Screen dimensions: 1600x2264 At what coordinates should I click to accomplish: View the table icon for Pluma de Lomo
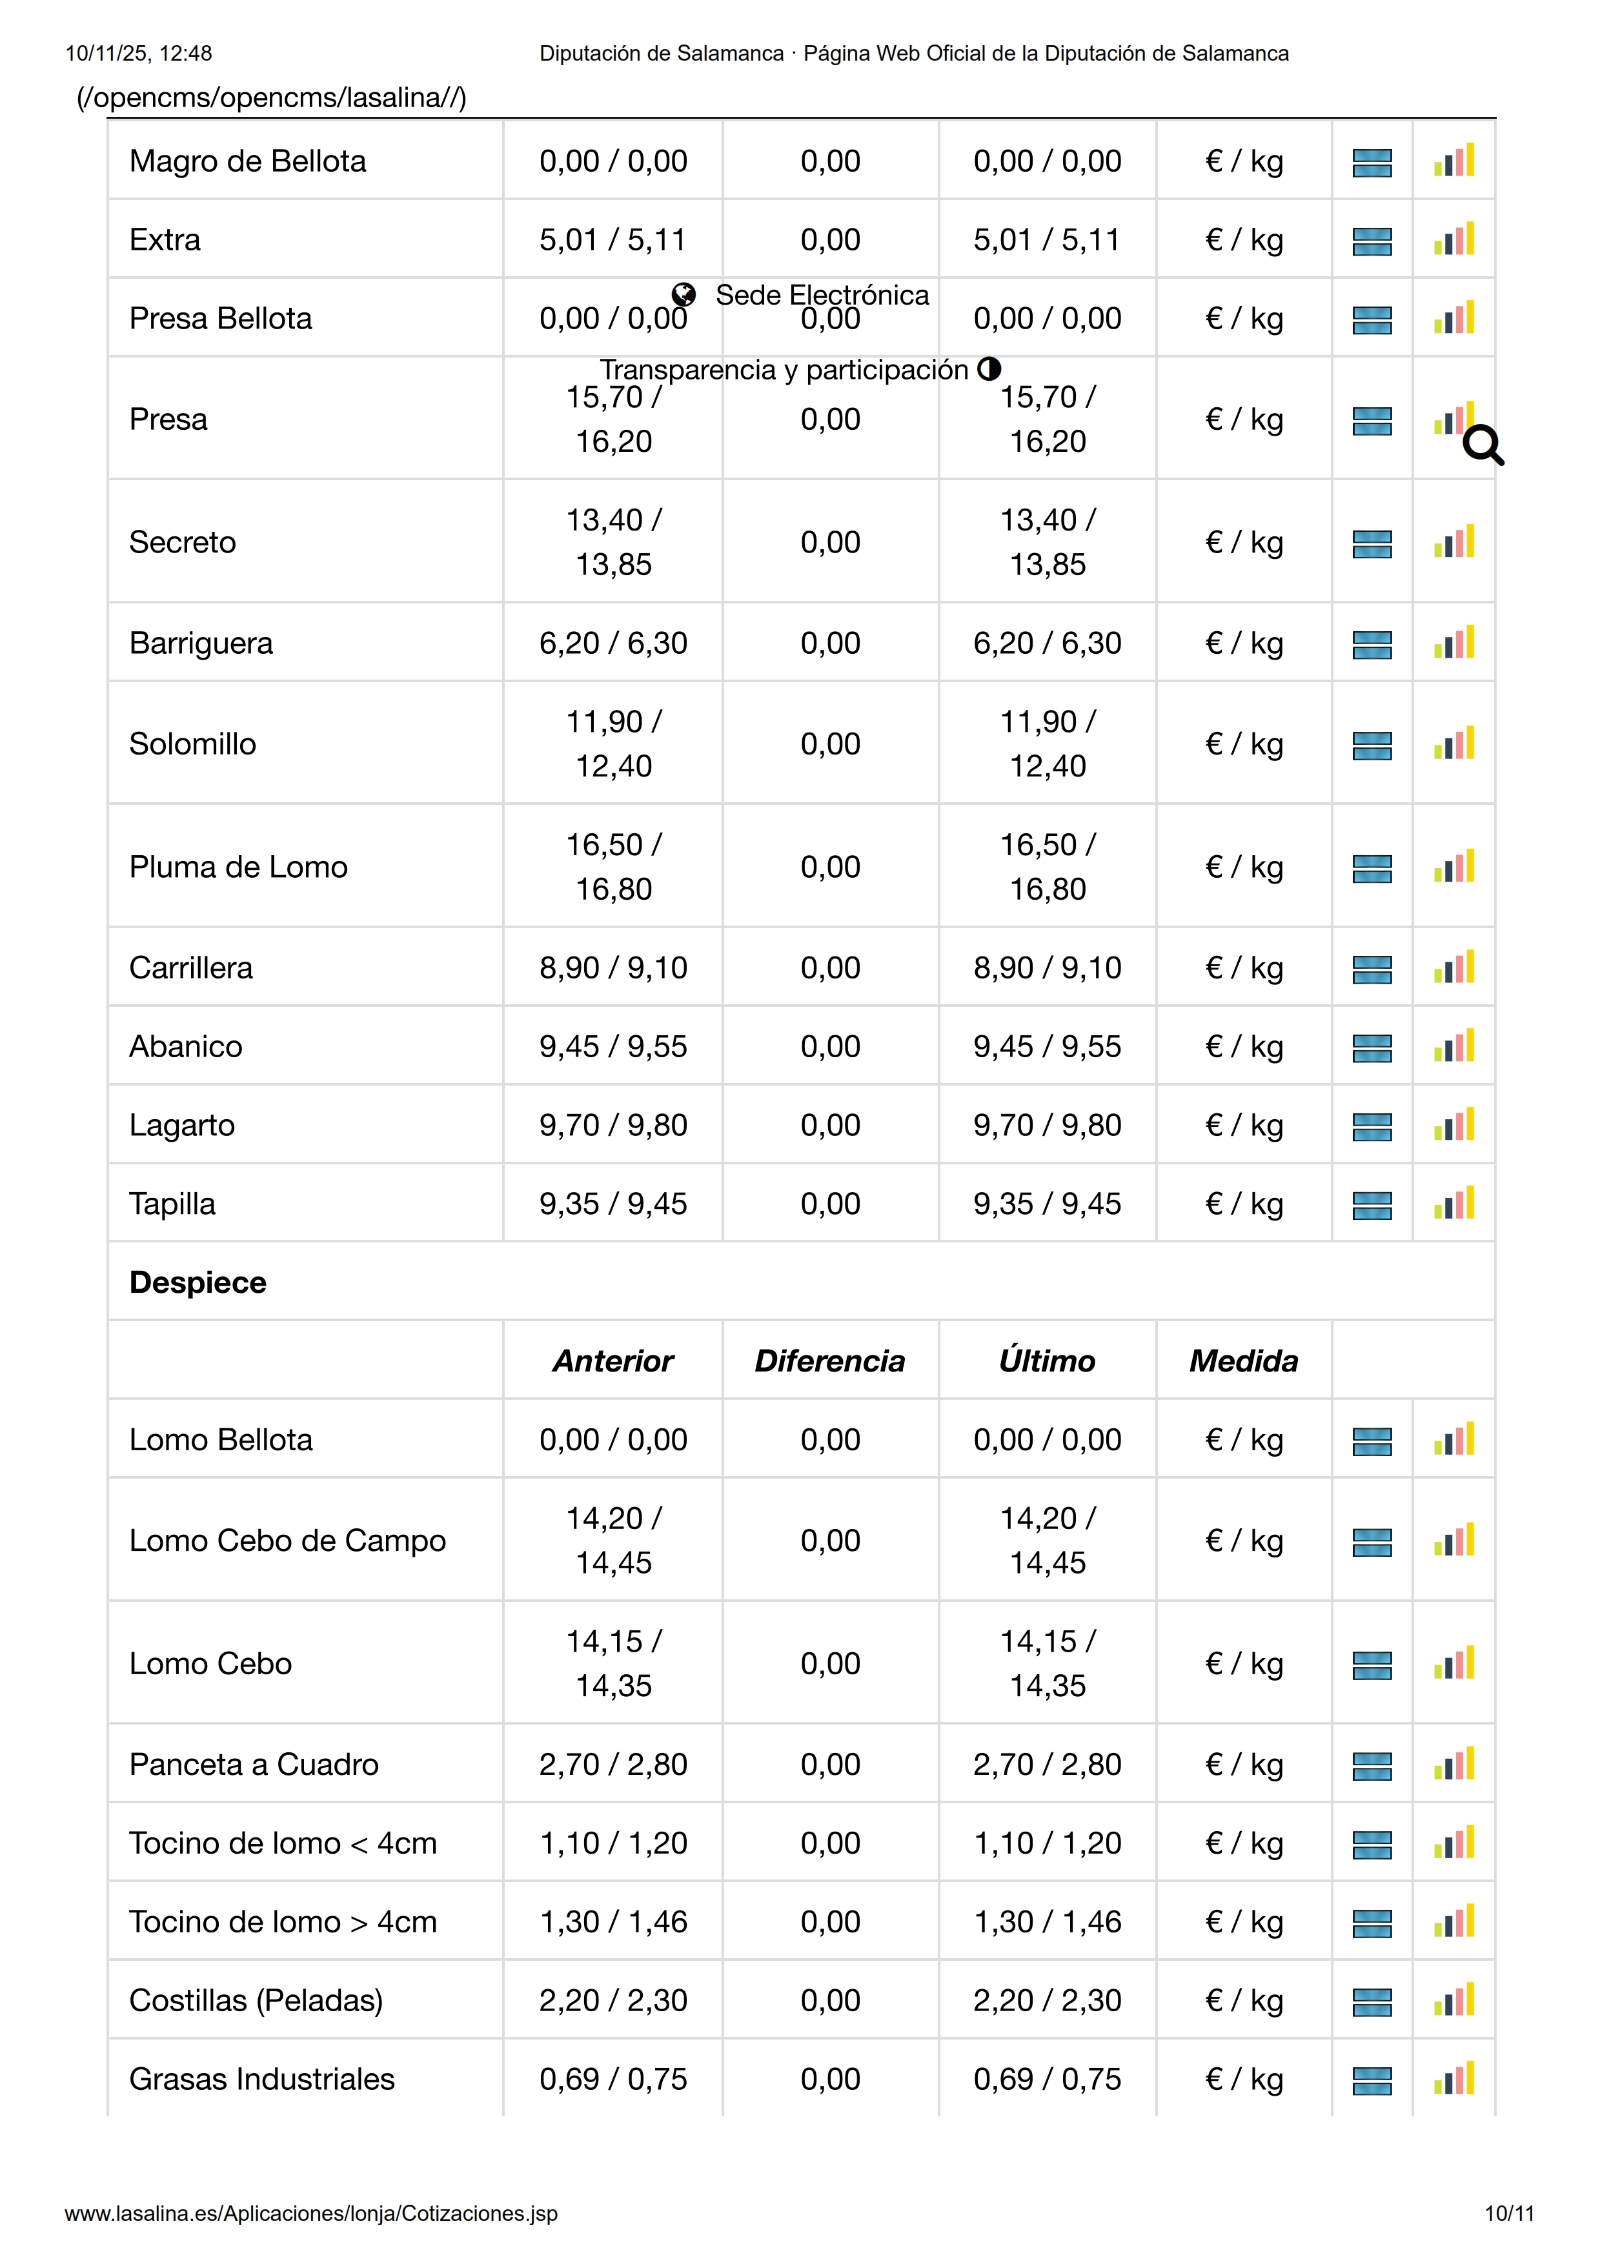click(1371, 868)
